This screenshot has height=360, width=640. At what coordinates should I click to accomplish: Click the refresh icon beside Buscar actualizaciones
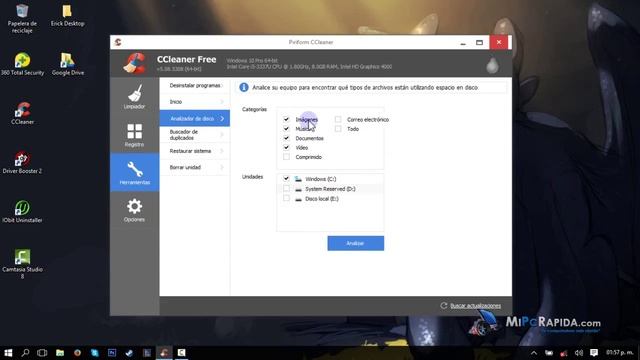click(444, 305)
